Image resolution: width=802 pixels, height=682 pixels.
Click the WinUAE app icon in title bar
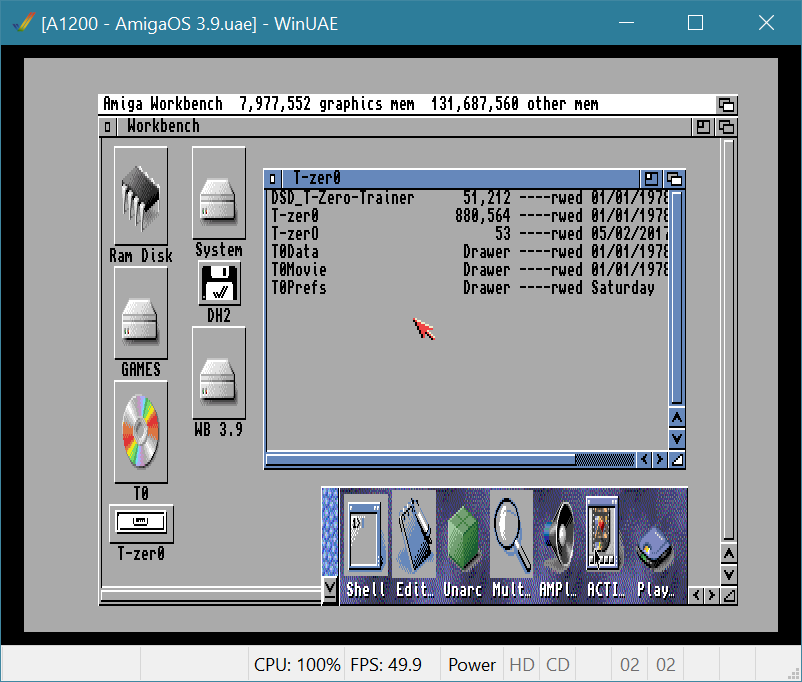click(x=24, y=23)
